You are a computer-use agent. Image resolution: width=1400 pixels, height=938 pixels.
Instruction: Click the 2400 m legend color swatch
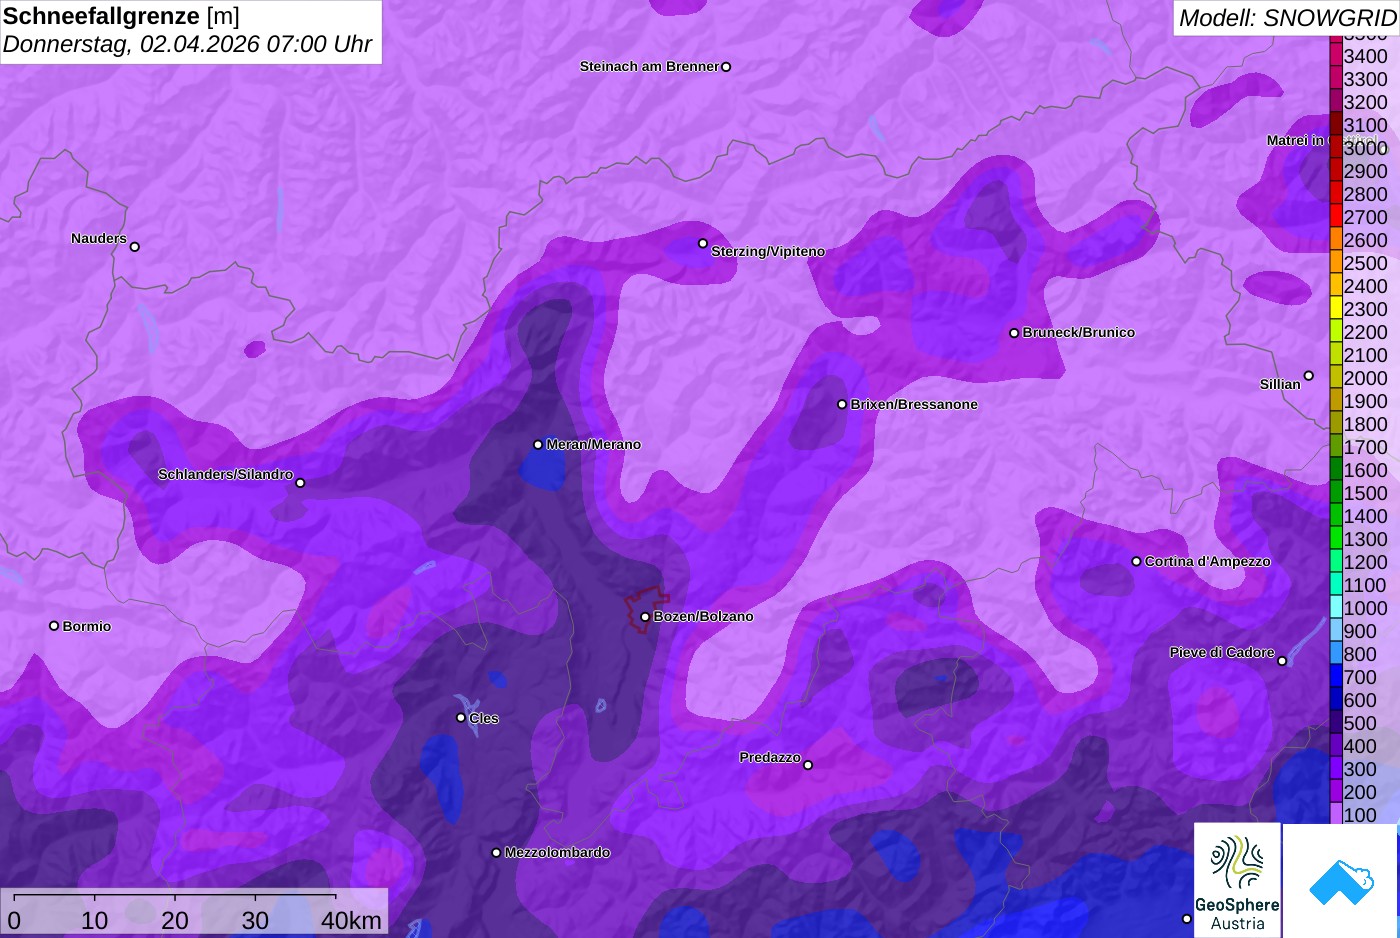(1335, 286)
